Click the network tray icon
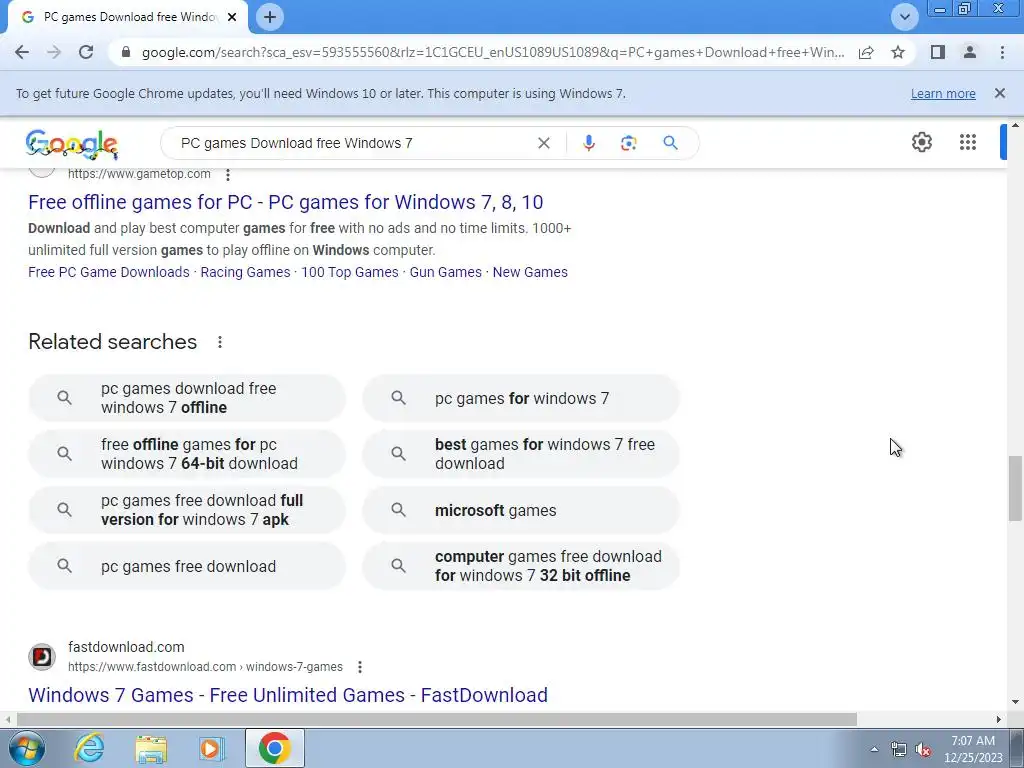The height and width of the screenshot is (768, 1024). tap(899, 750)
